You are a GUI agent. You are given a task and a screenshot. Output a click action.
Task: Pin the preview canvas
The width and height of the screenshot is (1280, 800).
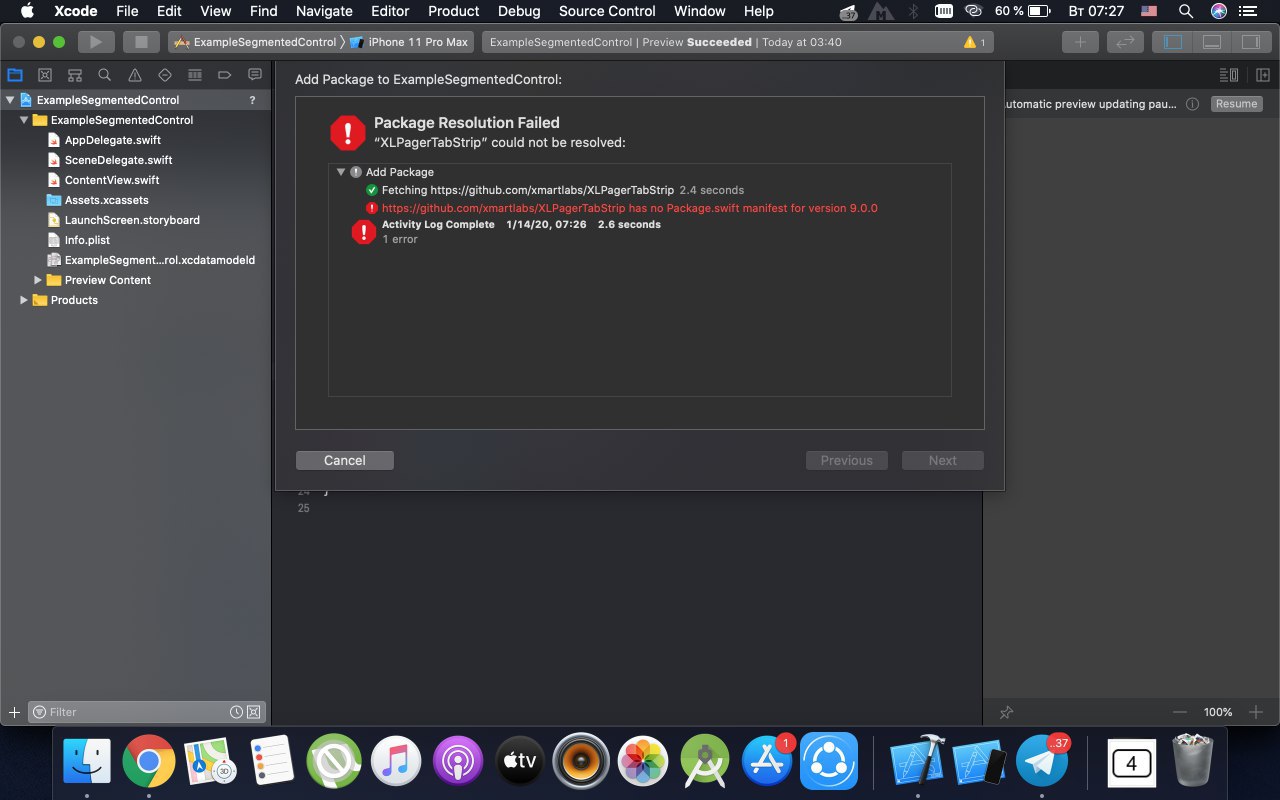click(1007, 712)
